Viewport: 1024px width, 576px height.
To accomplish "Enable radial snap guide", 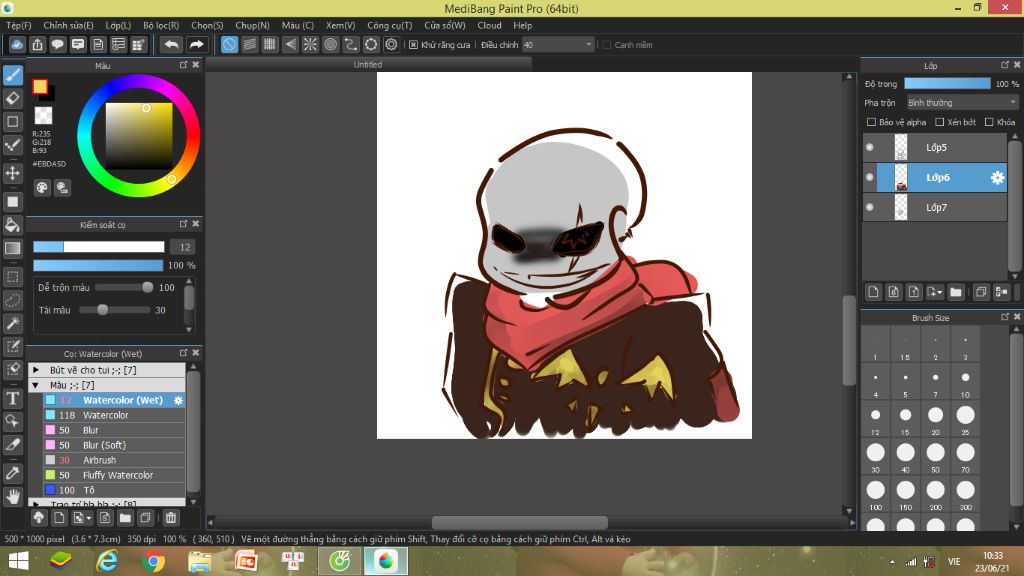I will tap(310, 44).
